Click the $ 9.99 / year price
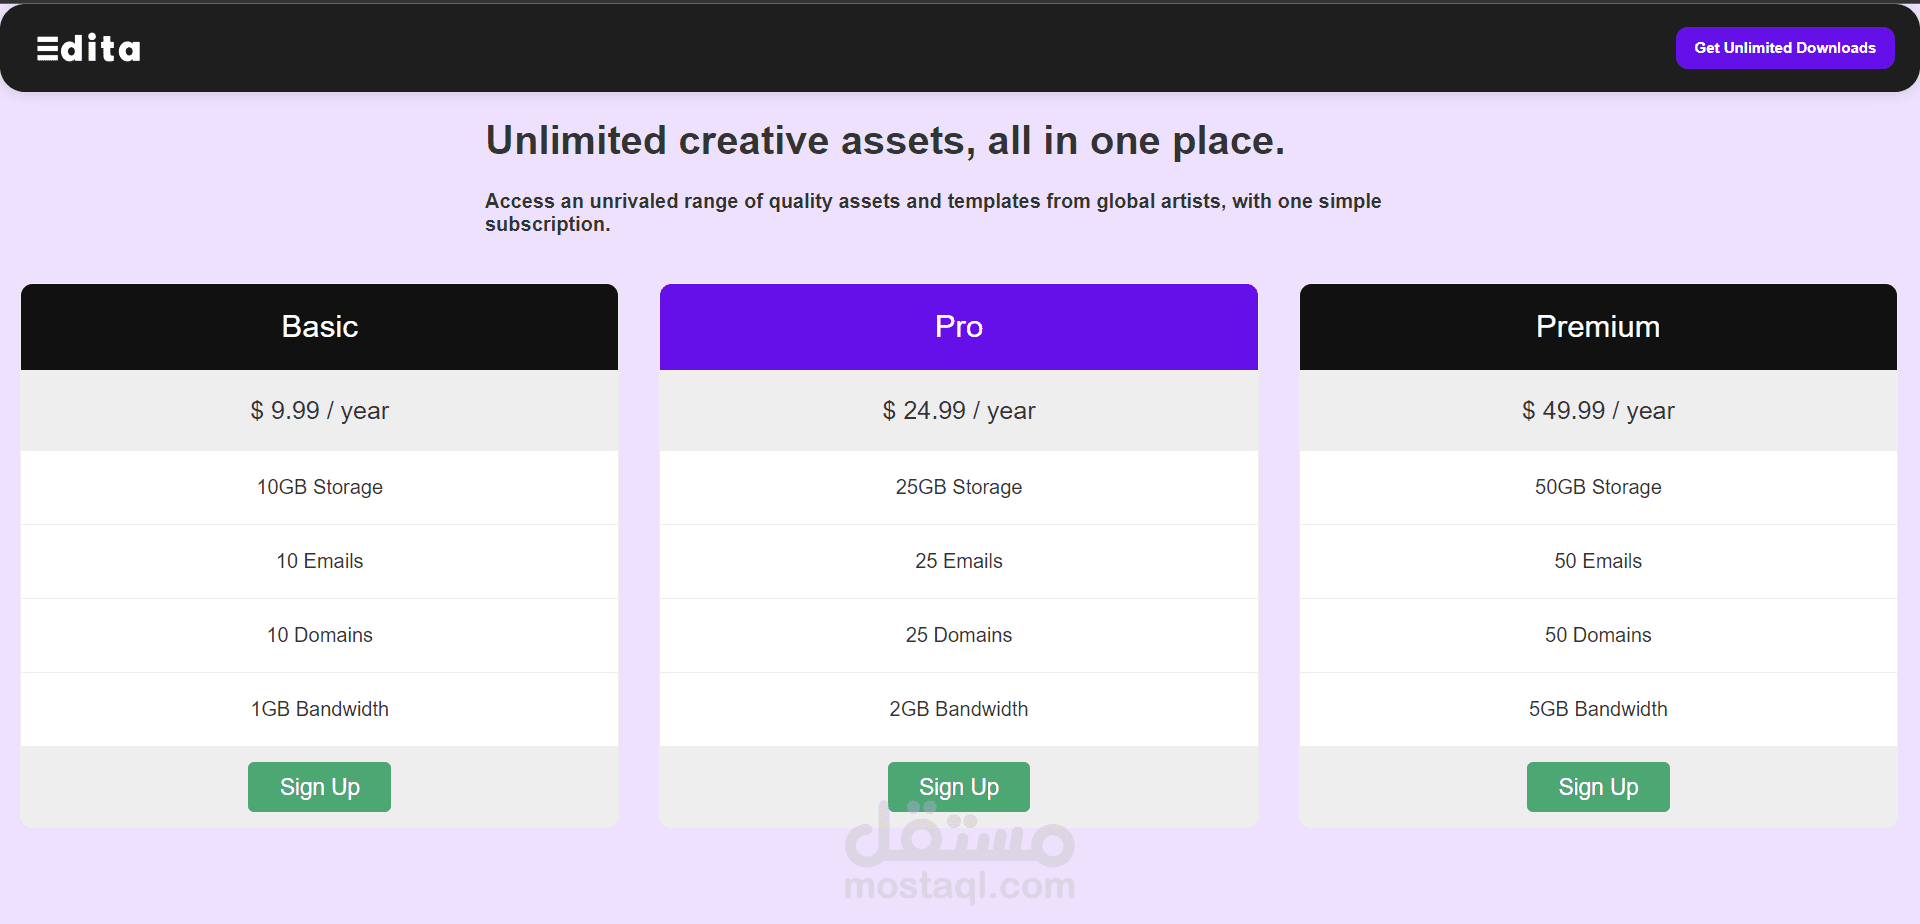This screenshot has height=924, width=1920. (x=319, y=411)
